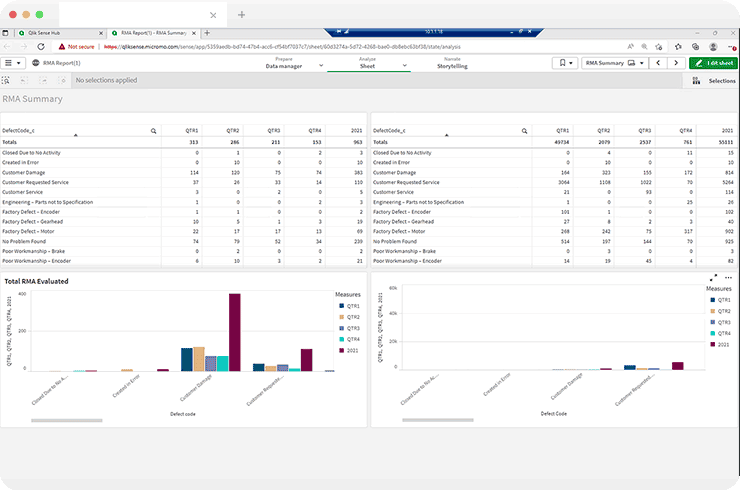This screenshot has height=490, width=740.
Task: Go to the next sheet arrow
Action: click(x=675, y=63)
